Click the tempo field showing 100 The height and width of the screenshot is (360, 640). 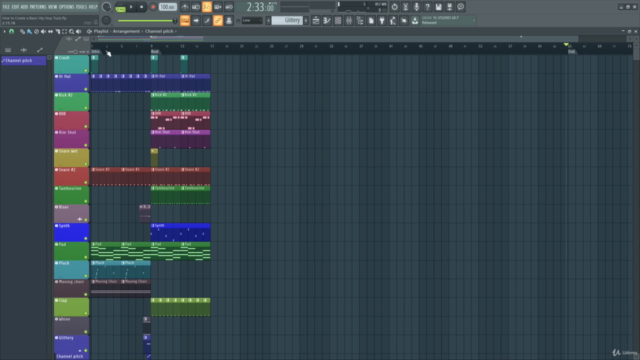pos(167,7)
